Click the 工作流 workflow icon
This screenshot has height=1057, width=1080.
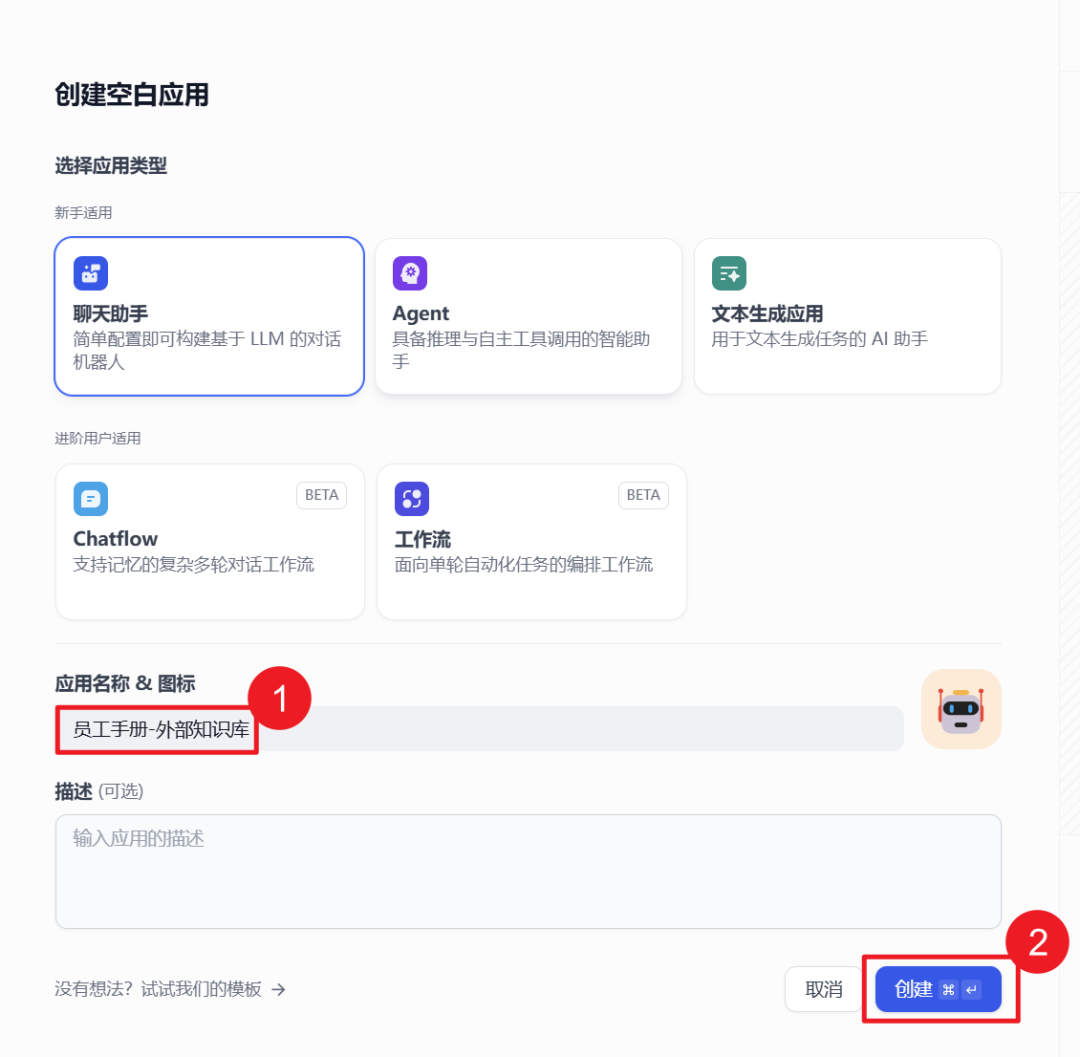[412, 498]
